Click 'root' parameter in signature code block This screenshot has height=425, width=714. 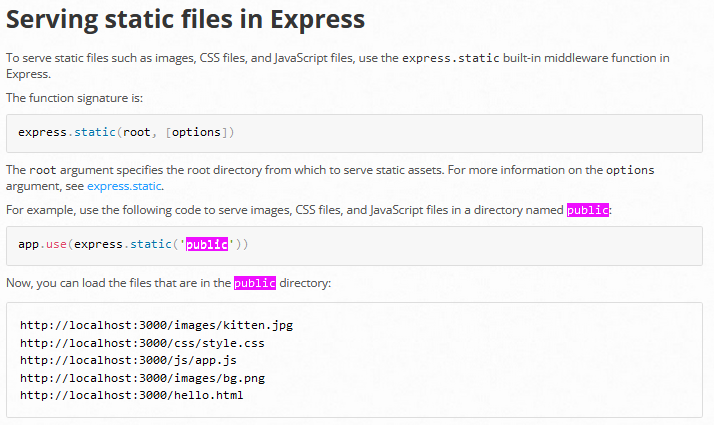[137, 132]
